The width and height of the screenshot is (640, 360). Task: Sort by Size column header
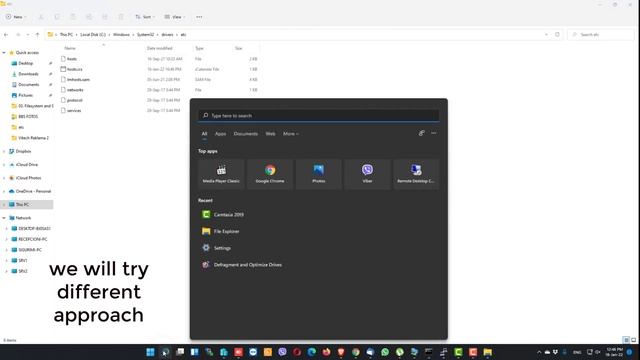click(x=239, y=48)
